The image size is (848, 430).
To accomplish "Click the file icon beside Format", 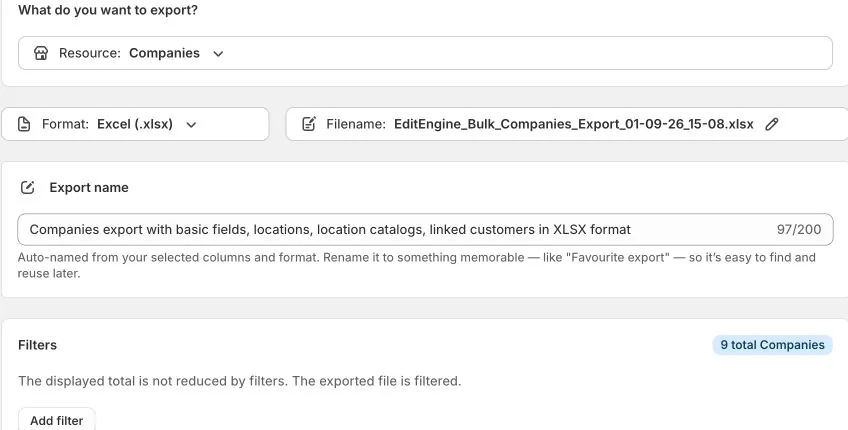I will 24,124.
